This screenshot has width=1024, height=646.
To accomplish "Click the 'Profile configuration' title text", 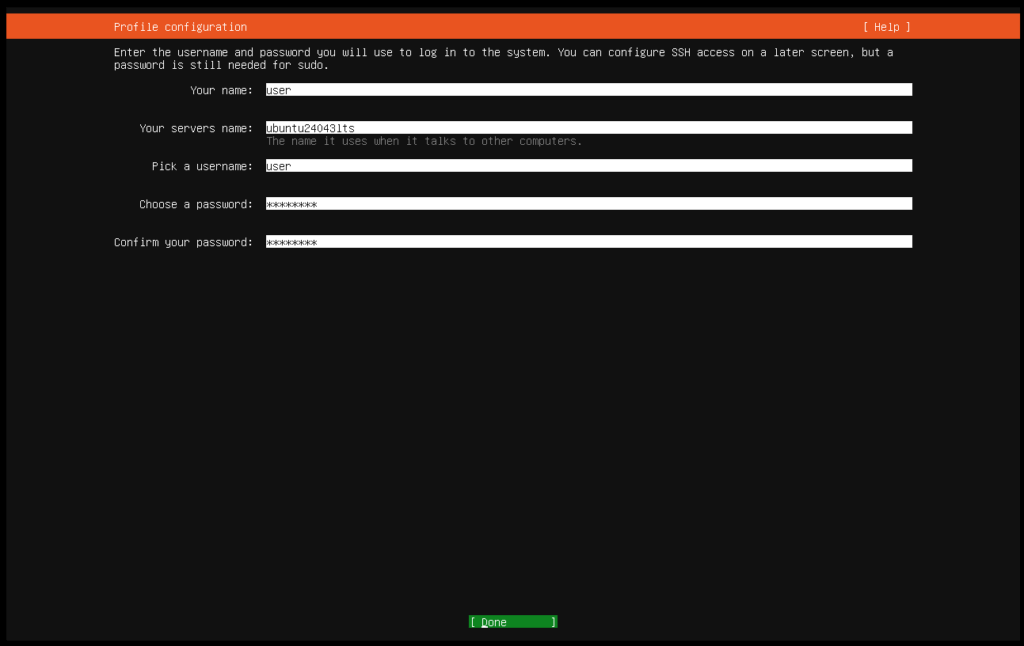I will click(180, 27).
